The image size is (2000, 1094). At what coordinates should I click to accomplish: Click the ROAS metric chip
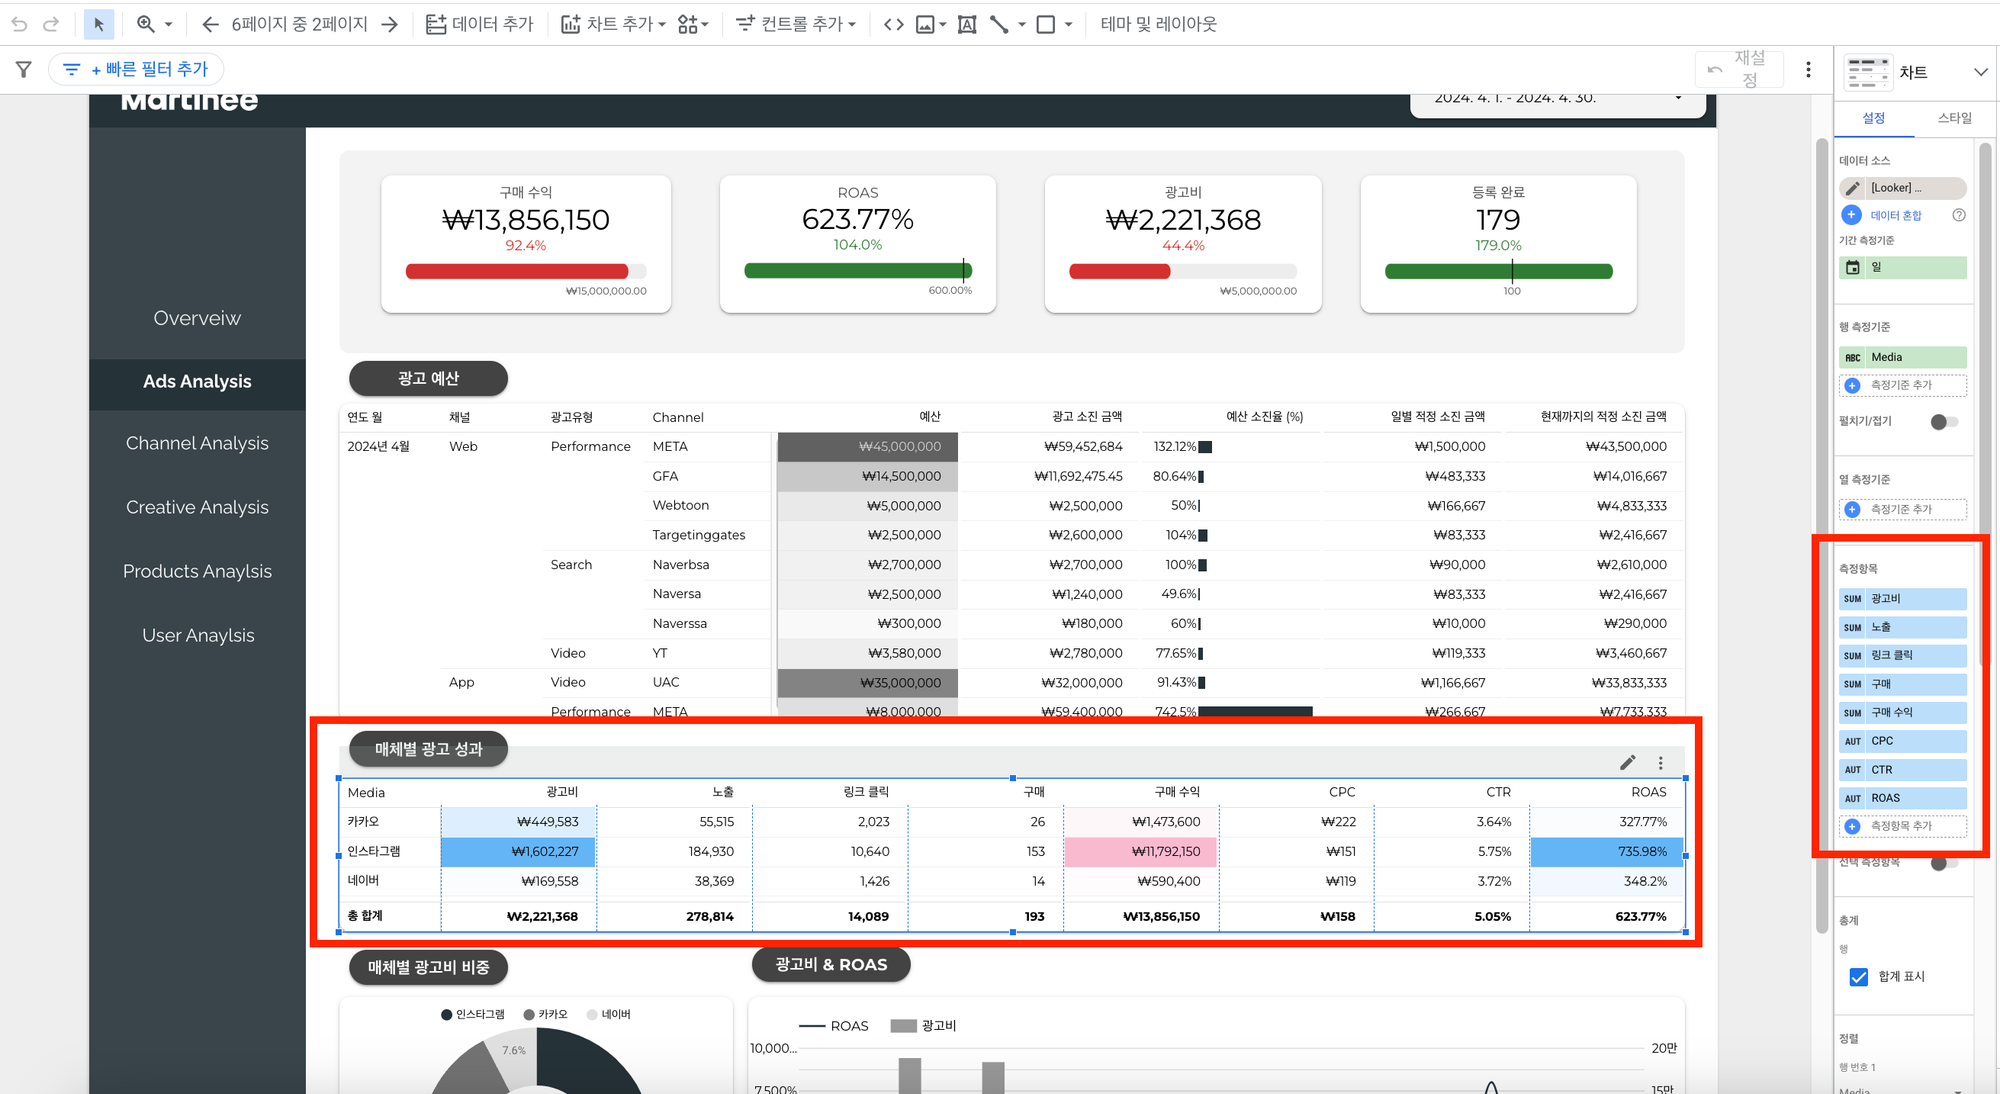(1901, 798)
